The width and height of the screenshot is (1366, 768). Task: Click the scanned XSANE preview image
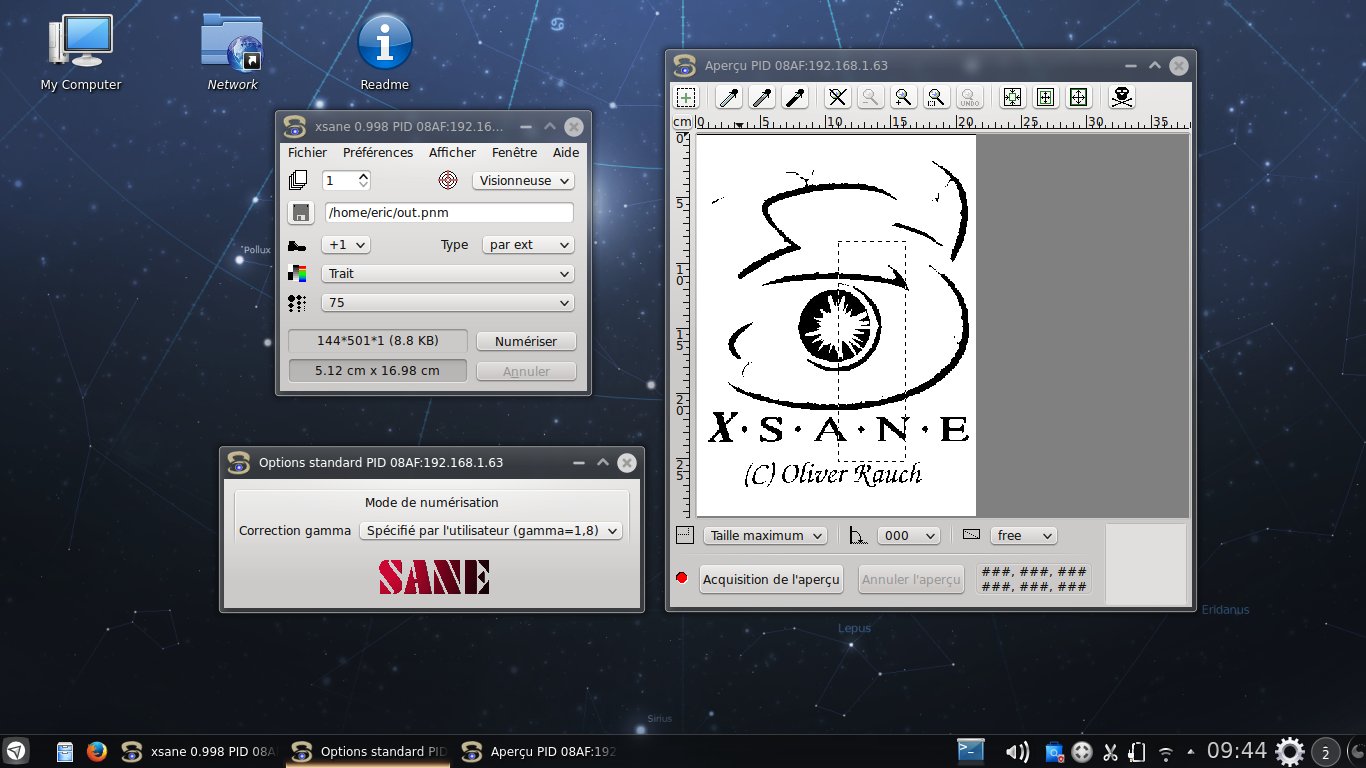point(836,325)
